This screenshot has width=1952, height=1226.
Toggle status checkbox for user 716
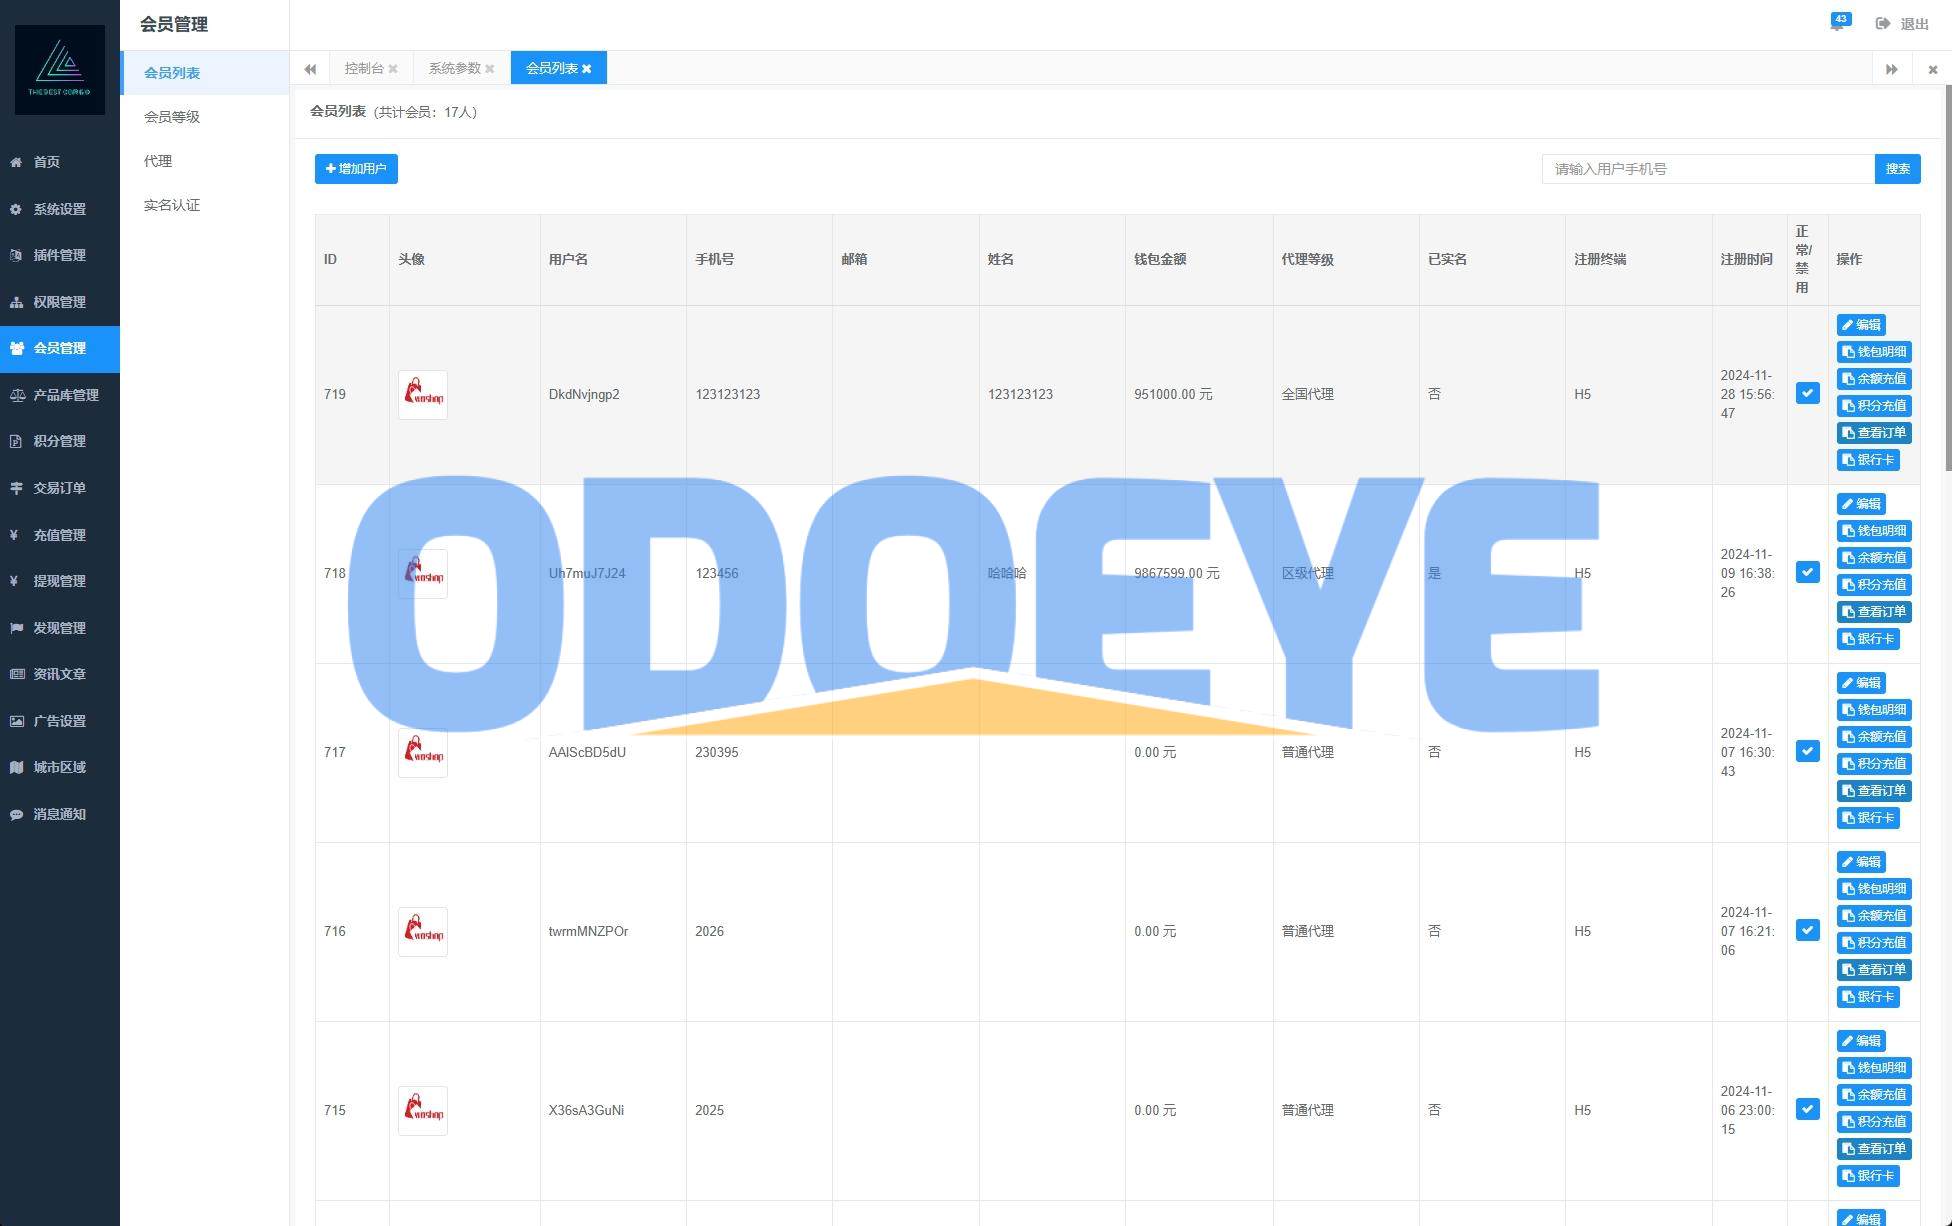[1807, 930]
